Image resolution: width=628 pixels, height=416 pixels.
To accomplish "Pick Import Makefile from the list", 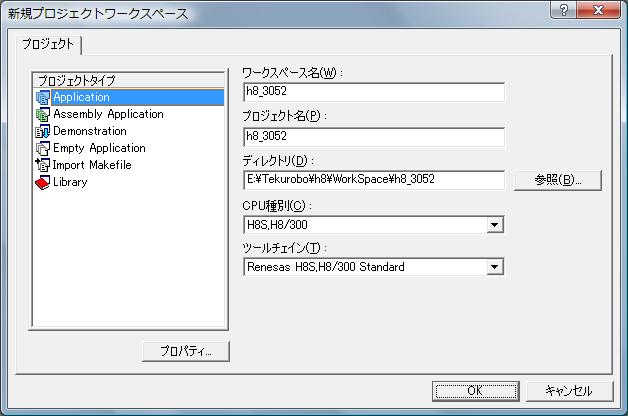I will coord(92,165).
